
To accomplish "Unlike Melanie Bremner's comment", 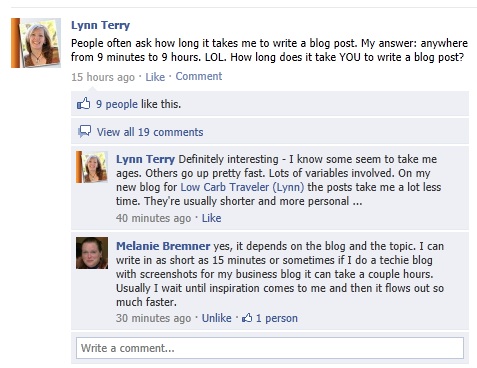I will point(216,318).
